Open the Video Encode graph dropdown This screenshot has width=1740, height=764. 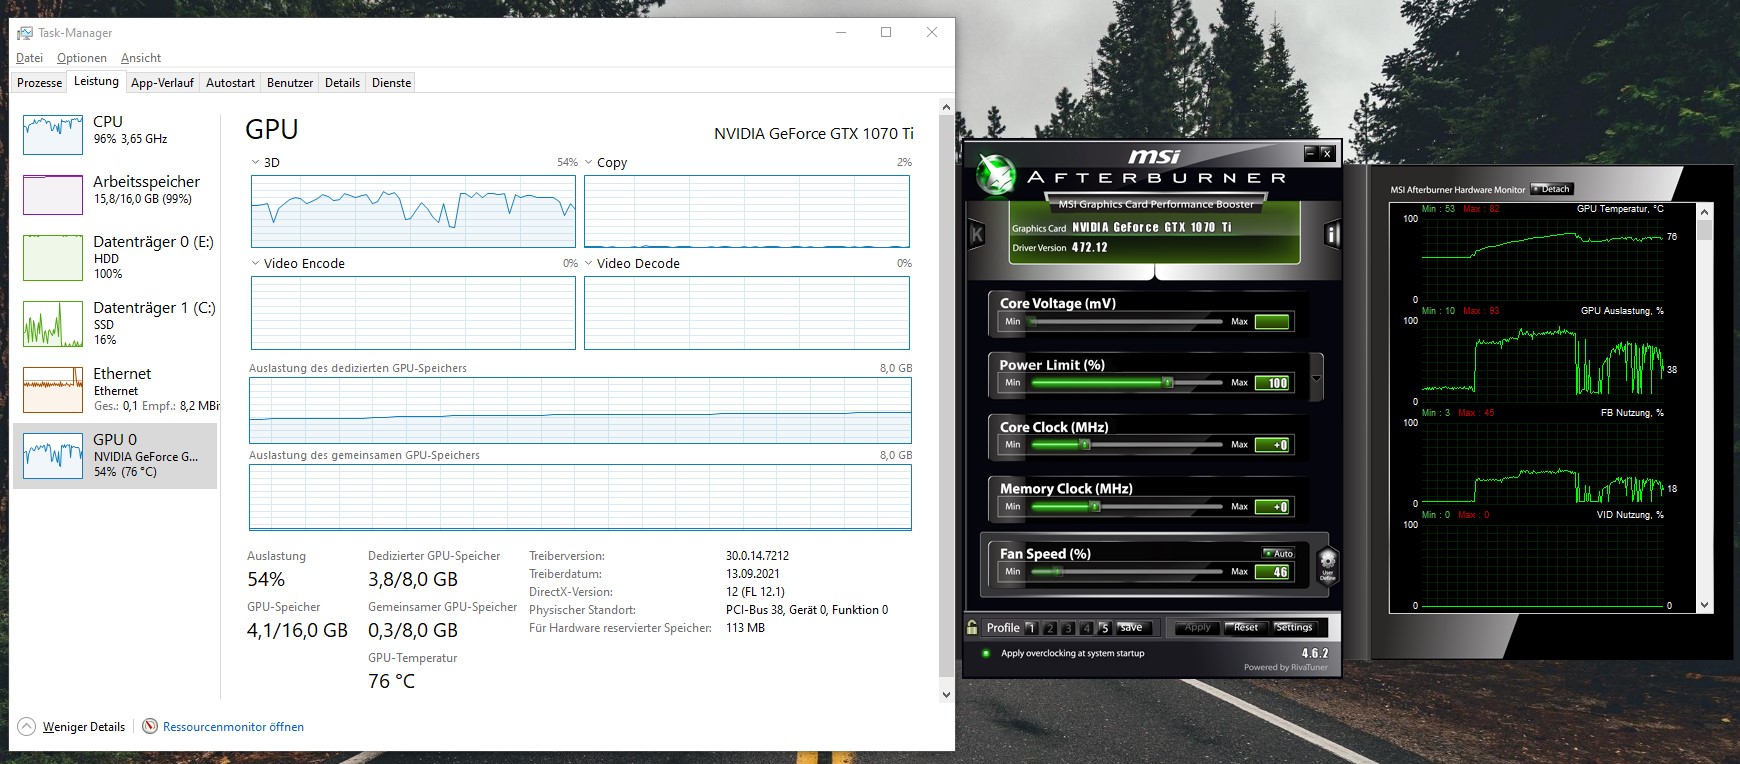coord(255,263)
